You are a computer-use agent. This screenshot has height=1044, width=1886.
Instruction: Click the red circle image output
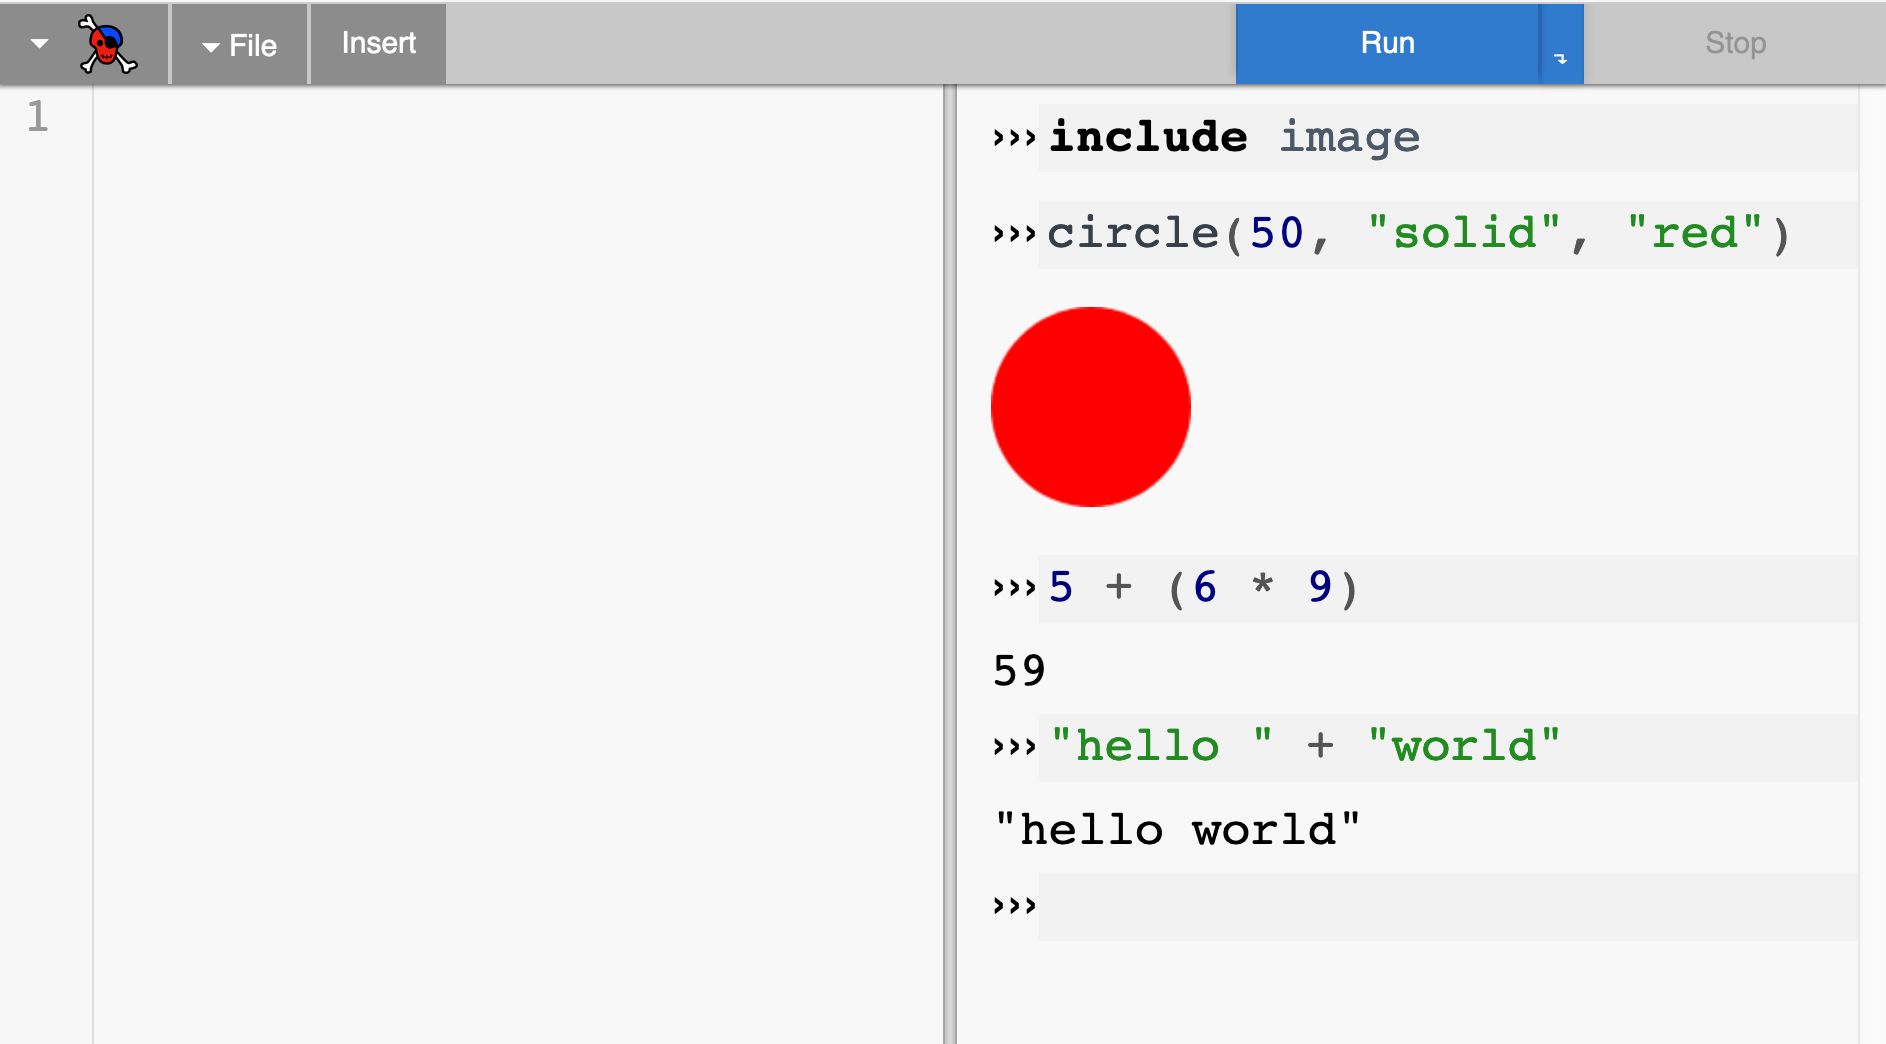(1091, 407)
